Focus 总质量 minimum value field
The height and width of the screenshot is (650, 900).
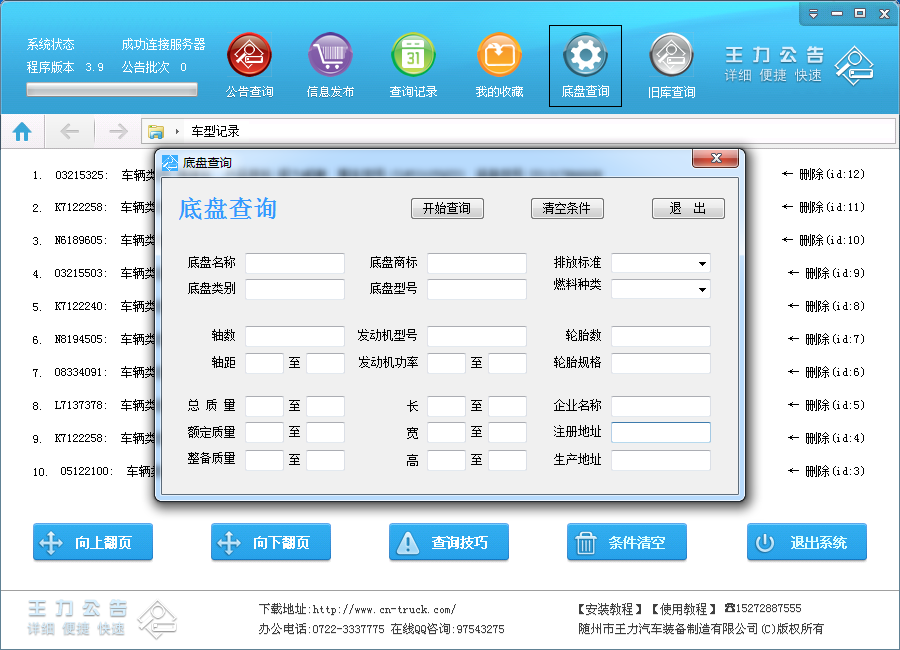point(265,407)
